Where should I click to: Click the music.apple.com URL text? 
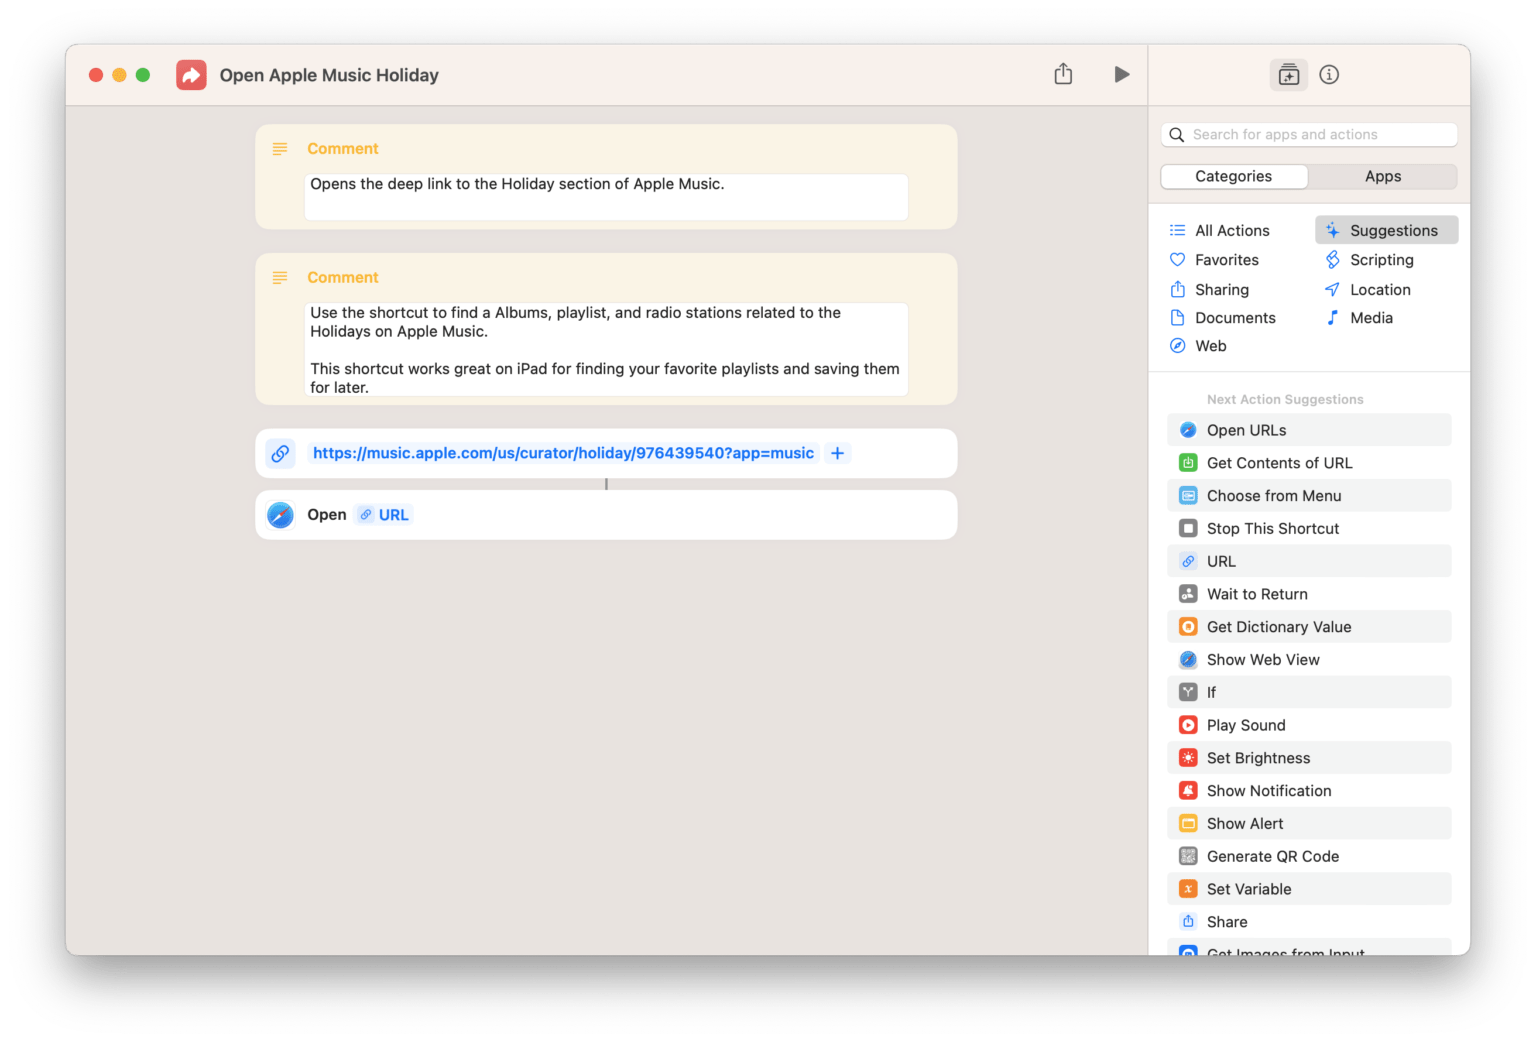point(563,453)
